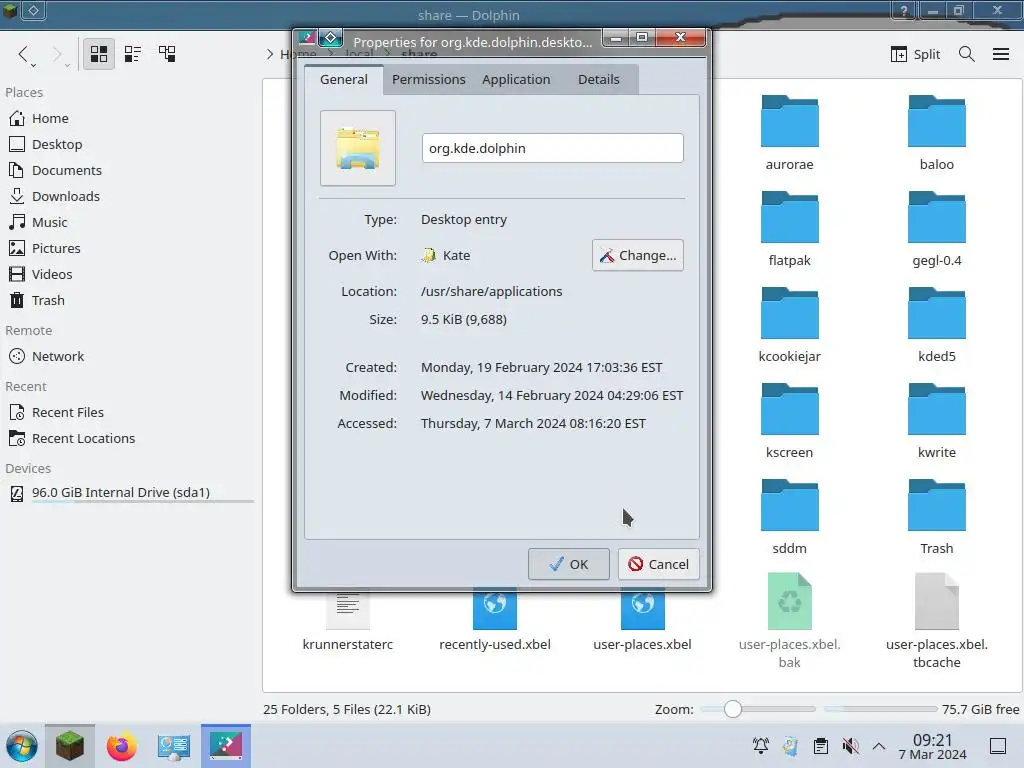Select the kcookiejar folder
1024x768 pixels.
click(790, 325)
